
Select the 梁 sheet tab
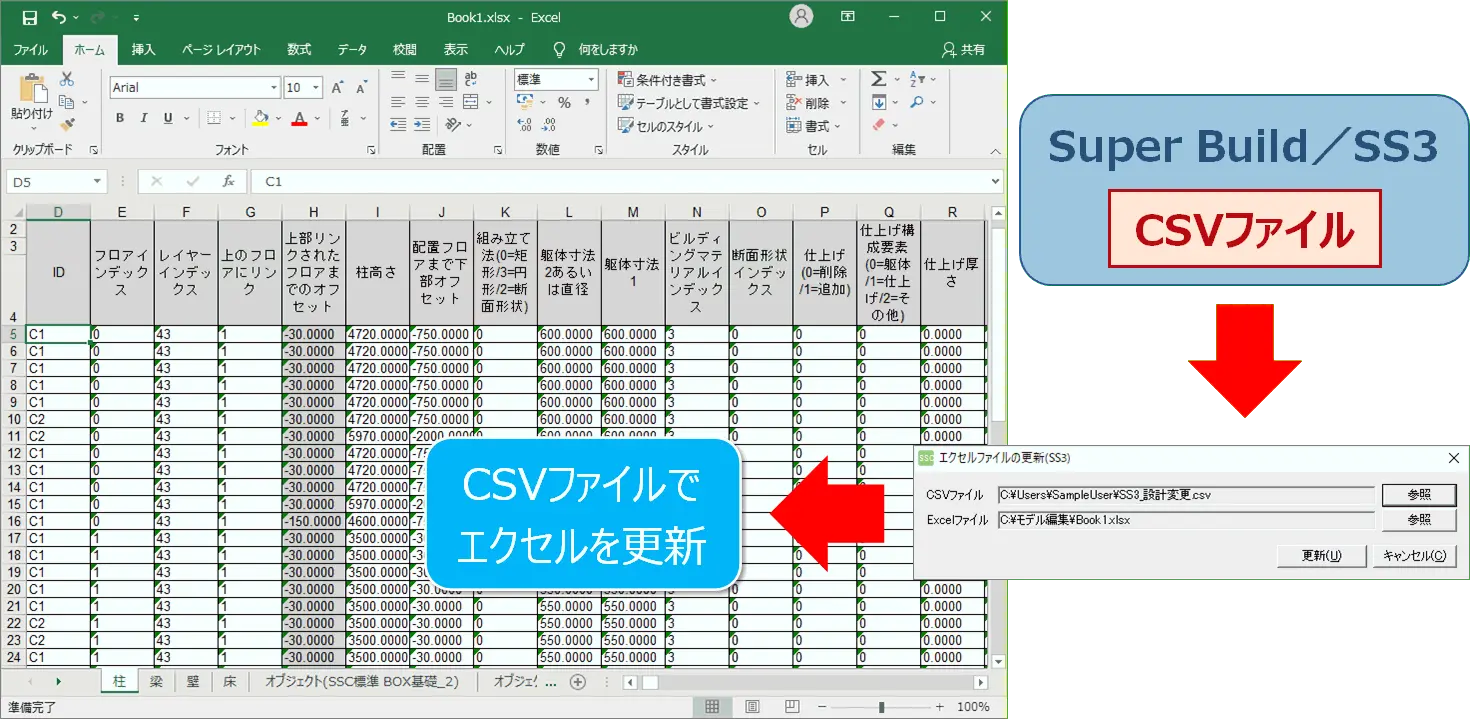(155, 682)
